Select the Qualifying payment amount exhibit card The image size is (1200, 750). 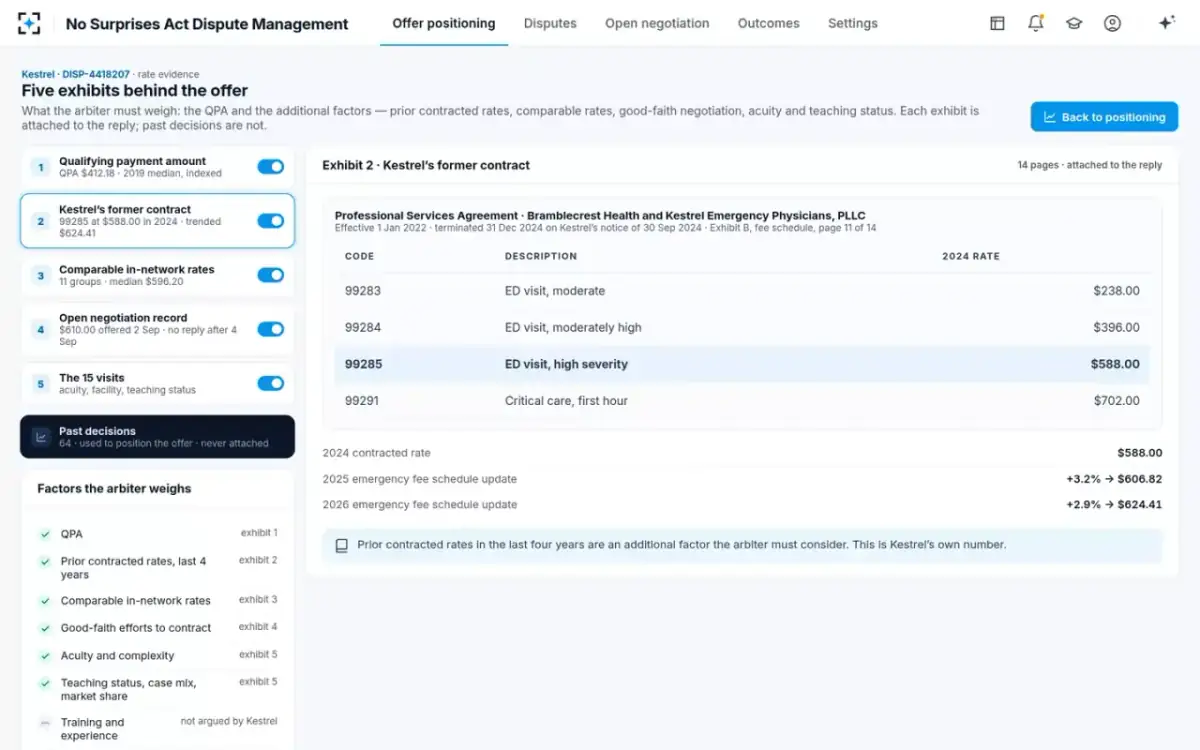coord(158,167)
